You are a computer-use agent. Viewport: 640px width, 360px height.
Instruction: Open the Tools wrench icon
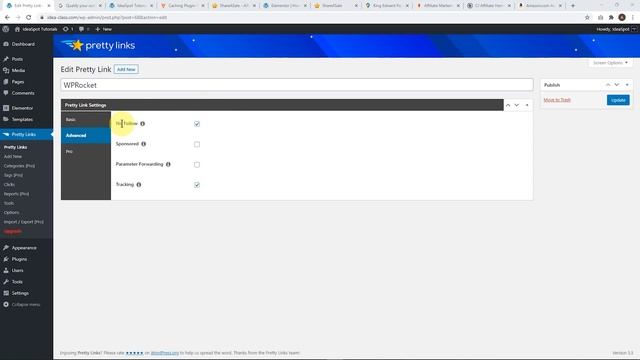point(6,282)
